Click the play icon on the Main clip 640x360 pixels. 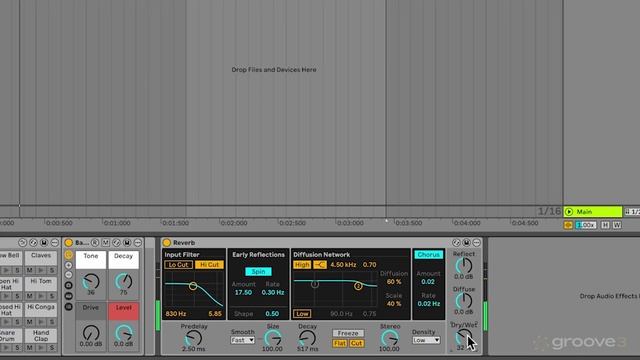(569, 211)
